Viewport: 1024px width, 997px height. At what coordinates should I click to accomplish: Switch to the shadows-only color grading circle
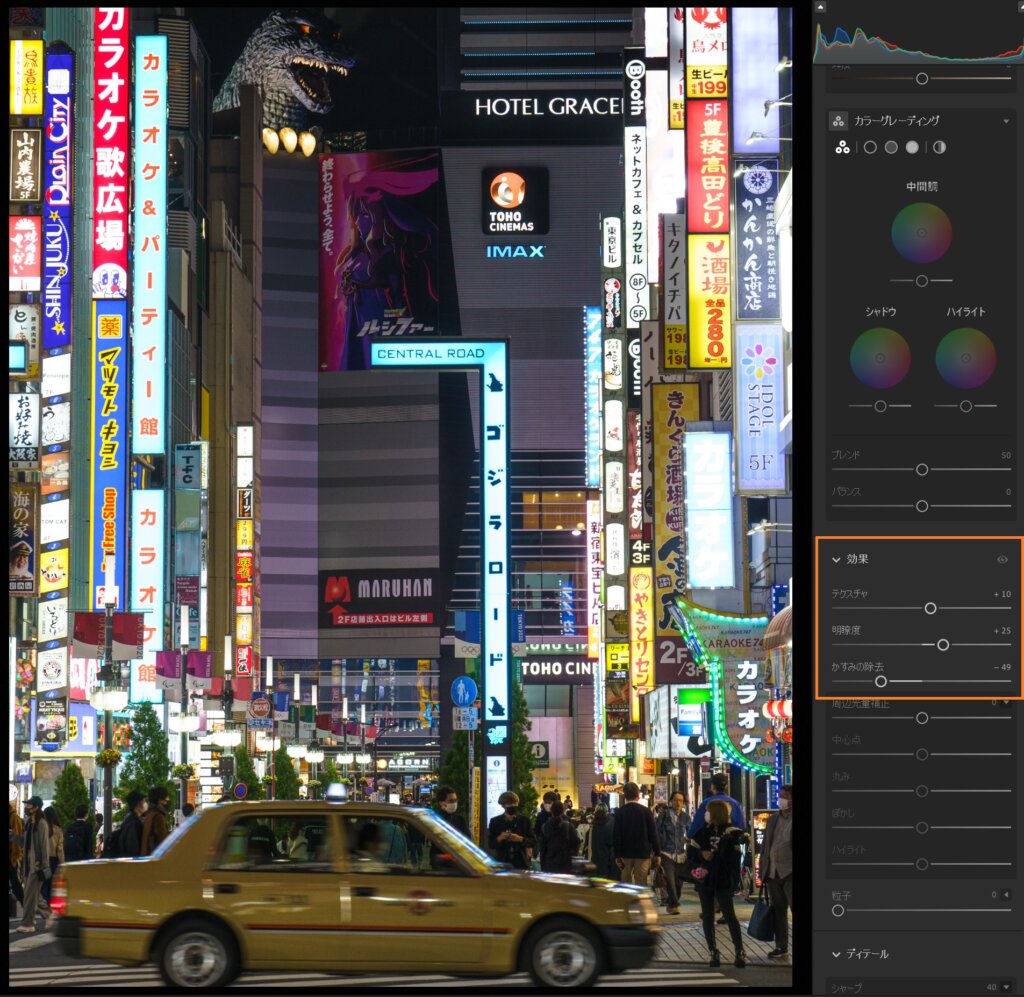(x=870, y=147)
